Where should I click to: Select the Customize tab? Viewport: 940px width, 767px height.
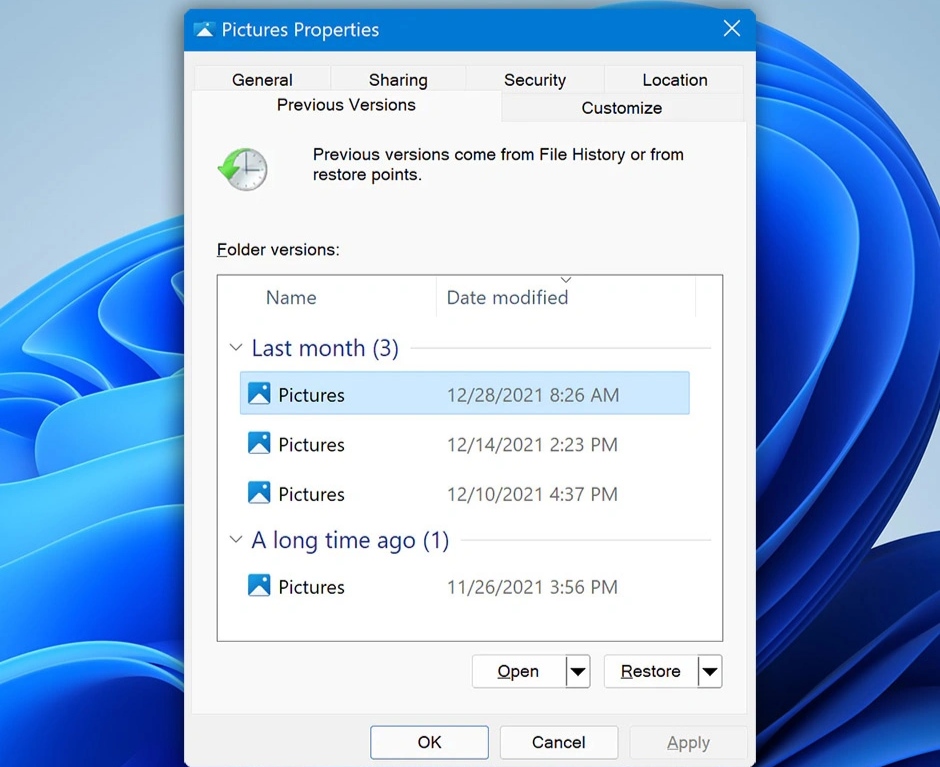pos(622,108)
